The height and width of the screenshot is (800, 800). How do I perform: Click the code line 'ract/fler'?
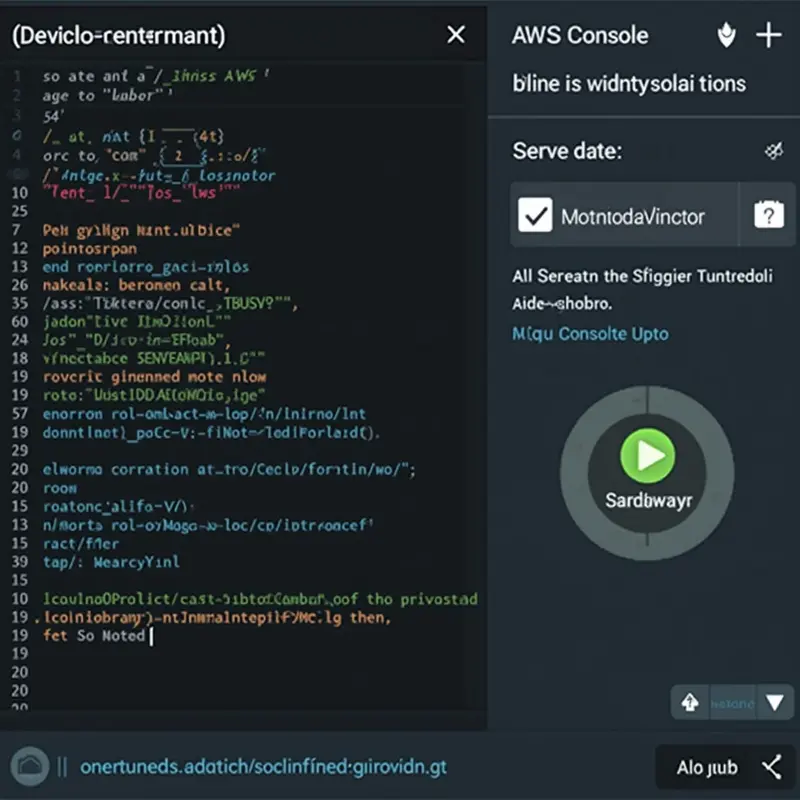pyautogui.click(x=81, y=543)
